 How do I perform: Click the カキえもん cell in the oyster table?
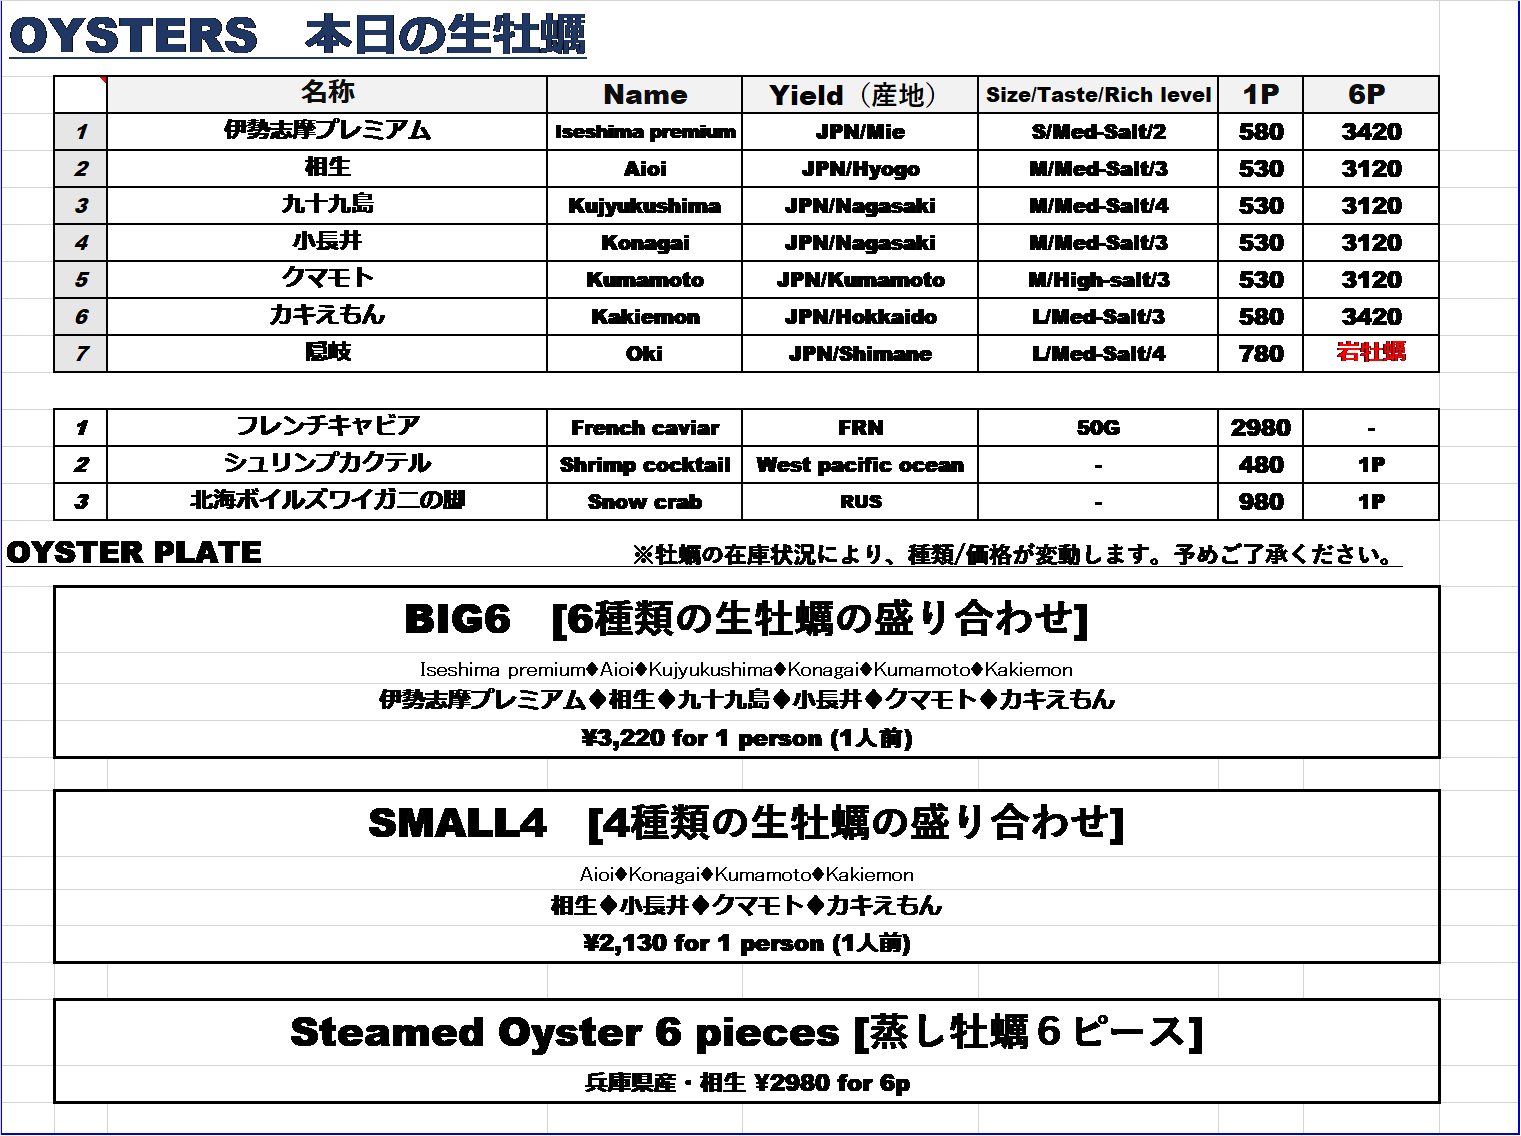click(x=327, y=316)
